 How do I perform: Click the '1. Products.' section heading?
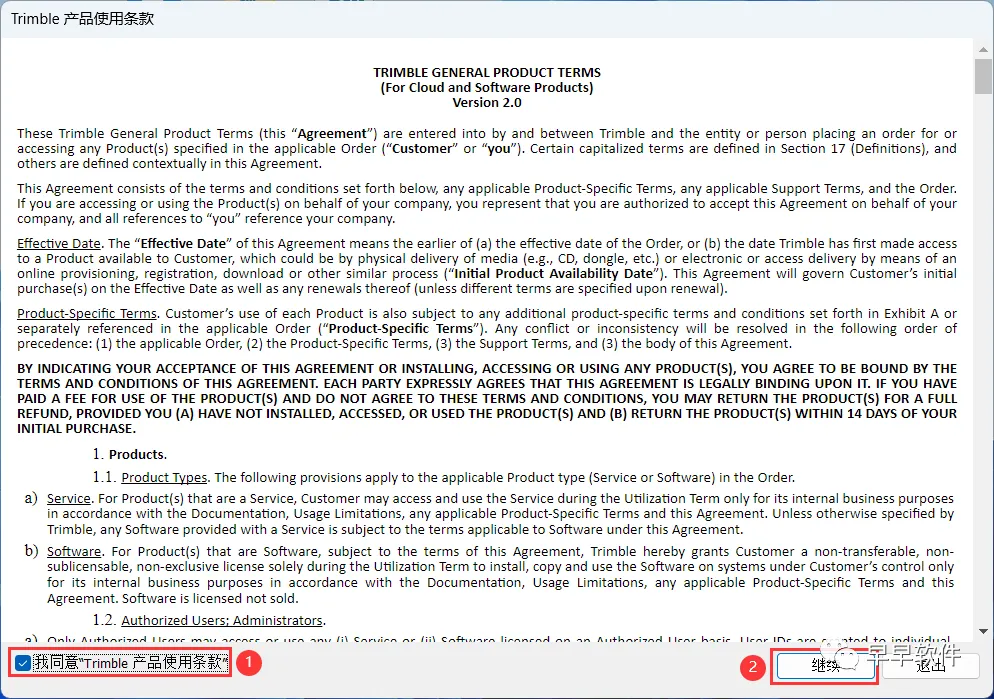[130, 454]
